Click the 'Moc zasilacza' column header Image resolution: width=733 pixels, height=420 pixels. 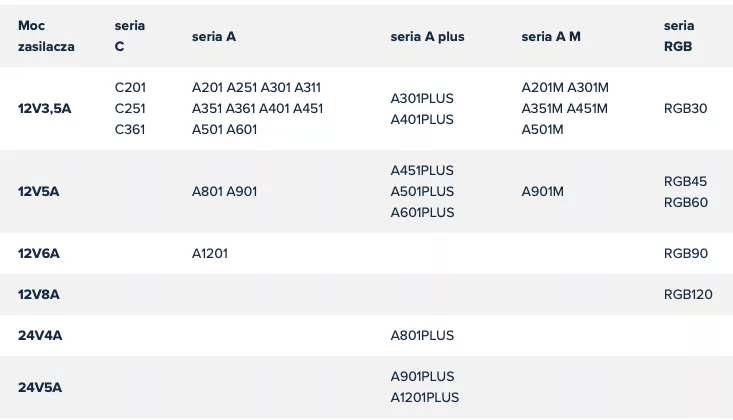(x=46, y=36)
